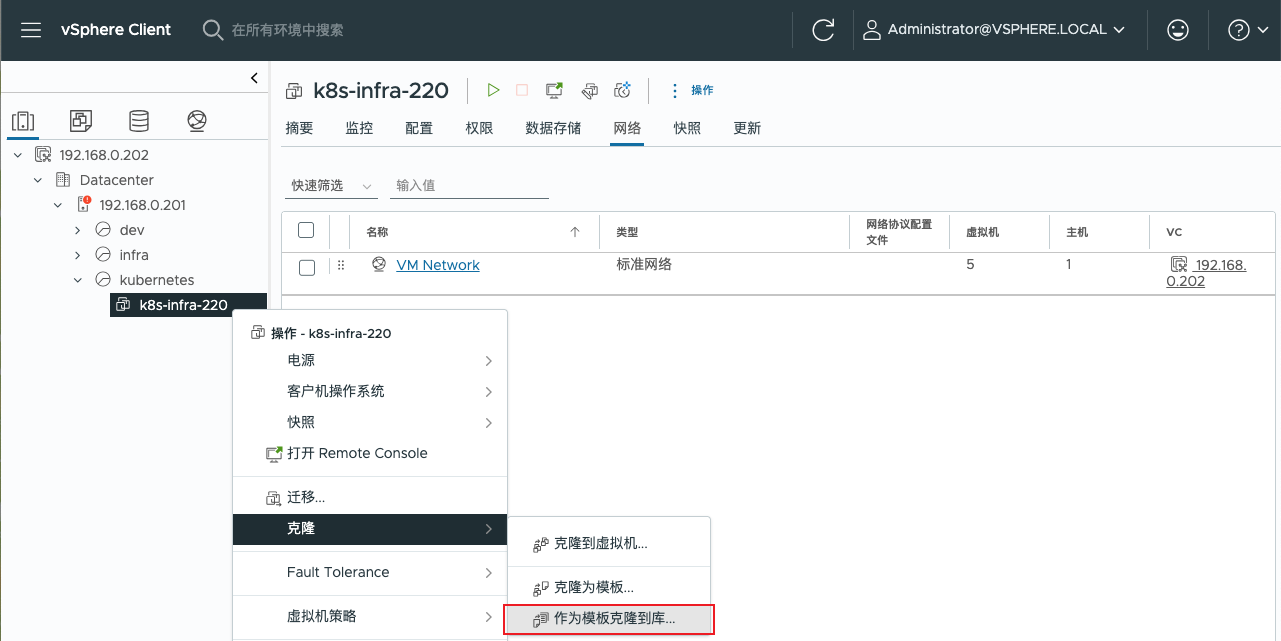This screenshot has height=641, width=1281.
Task: Click the 类型 column header
Action: point(627,232)
